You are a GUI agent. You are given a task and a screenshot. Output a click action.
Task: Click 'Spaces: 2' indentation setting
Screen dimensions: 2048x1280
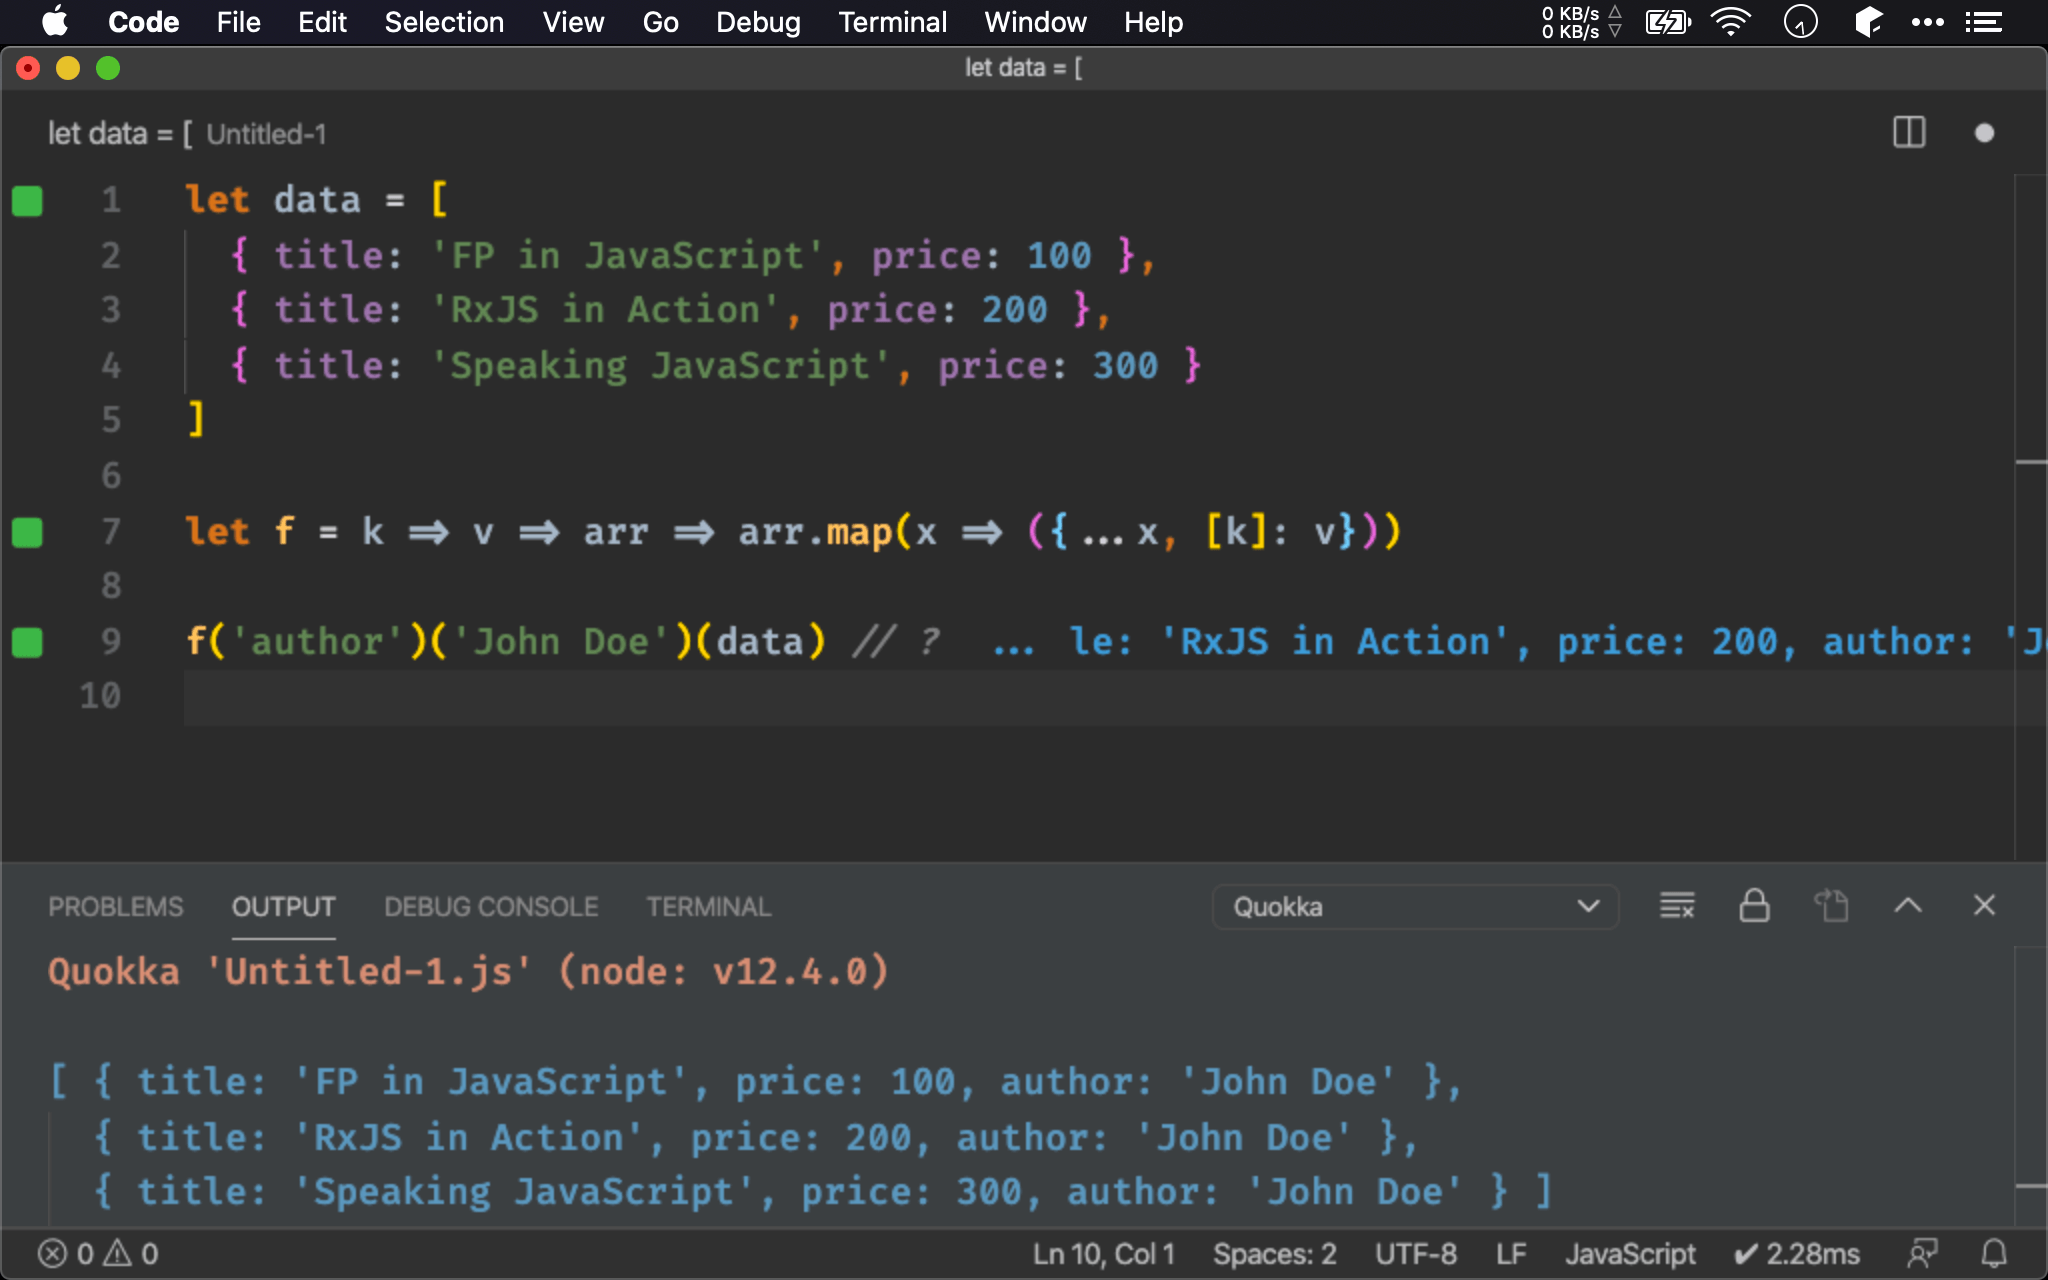pos(1274,1254)
